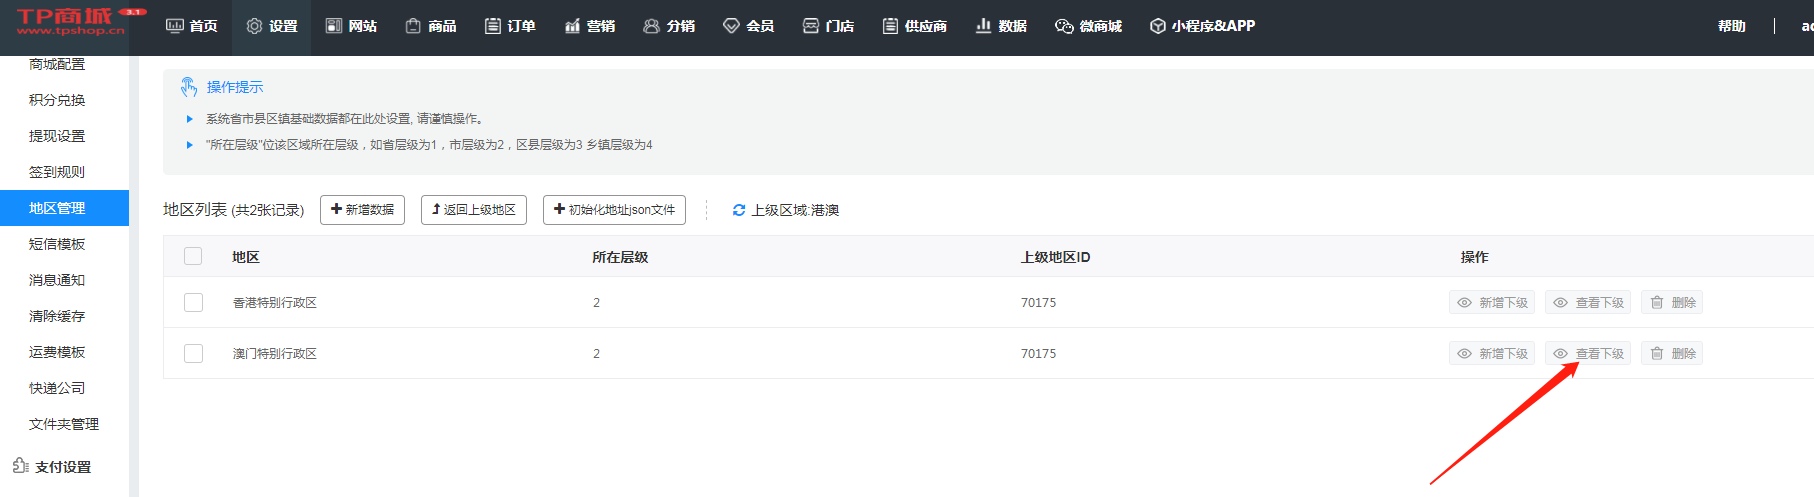Expand the 支付设置 sidebar section
1814x497 pixels.
[x=62, y=467]
